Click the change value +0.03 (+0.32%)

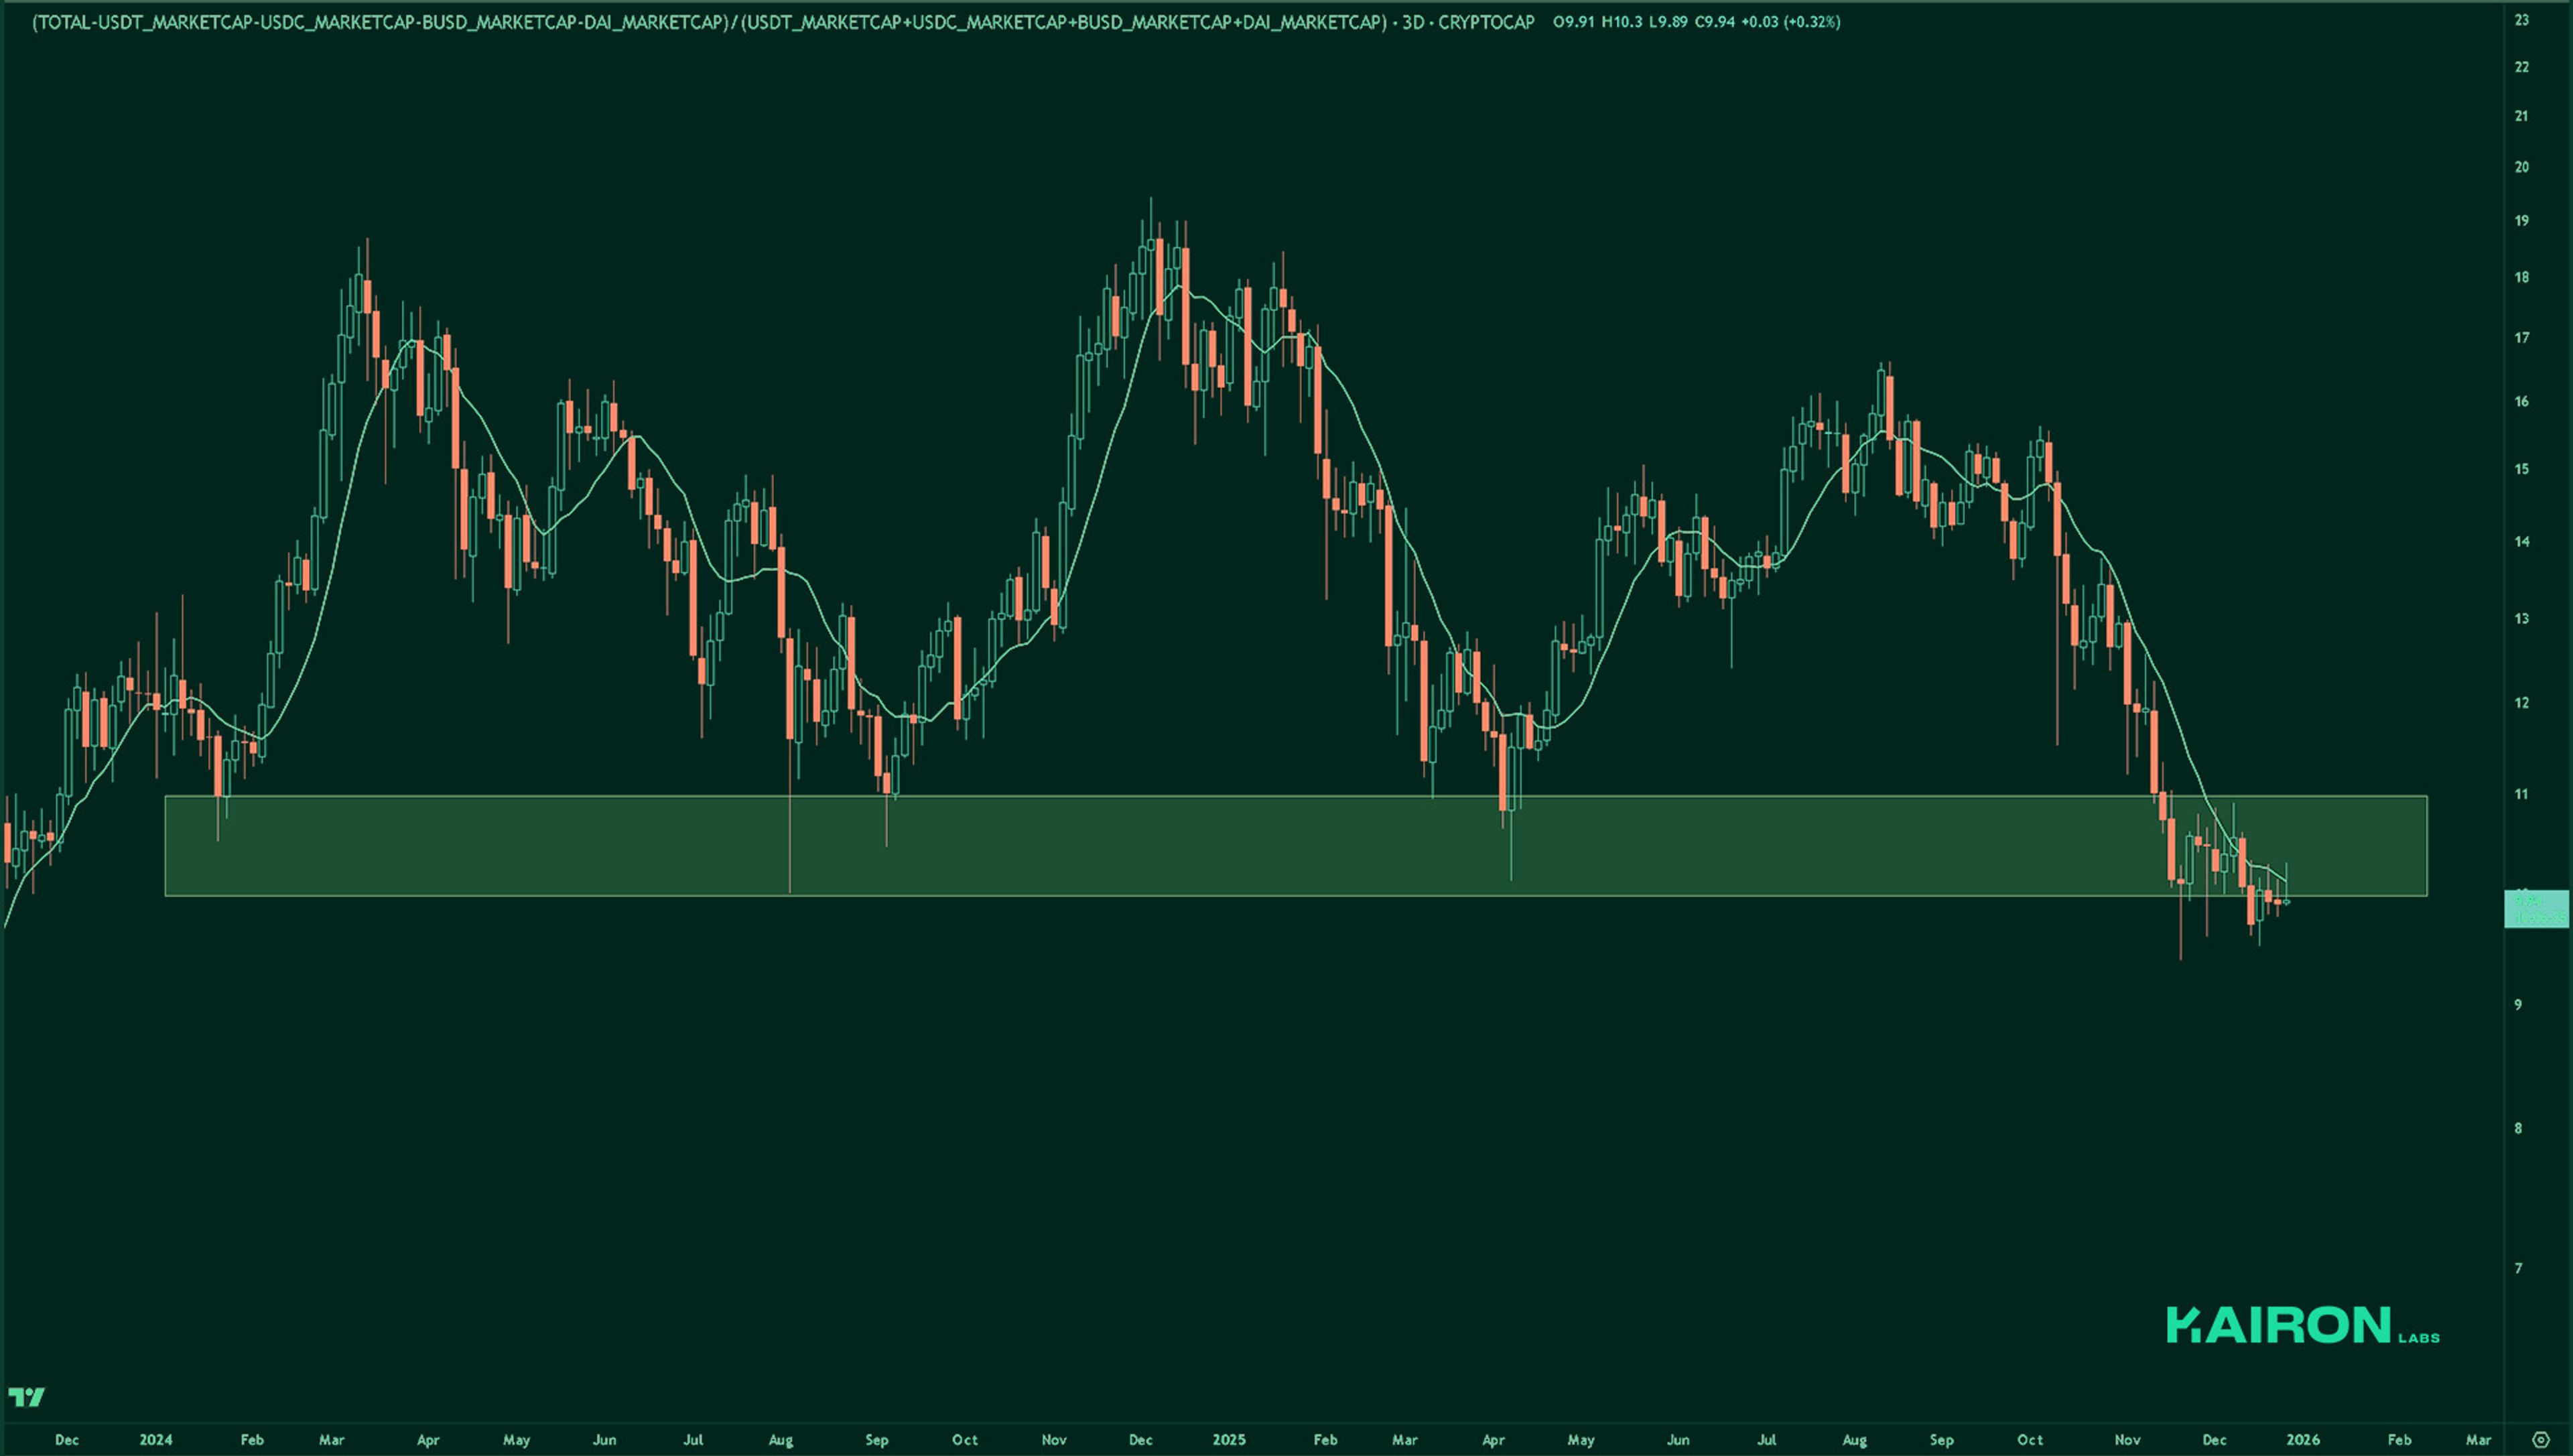[x=1791, y=22]
